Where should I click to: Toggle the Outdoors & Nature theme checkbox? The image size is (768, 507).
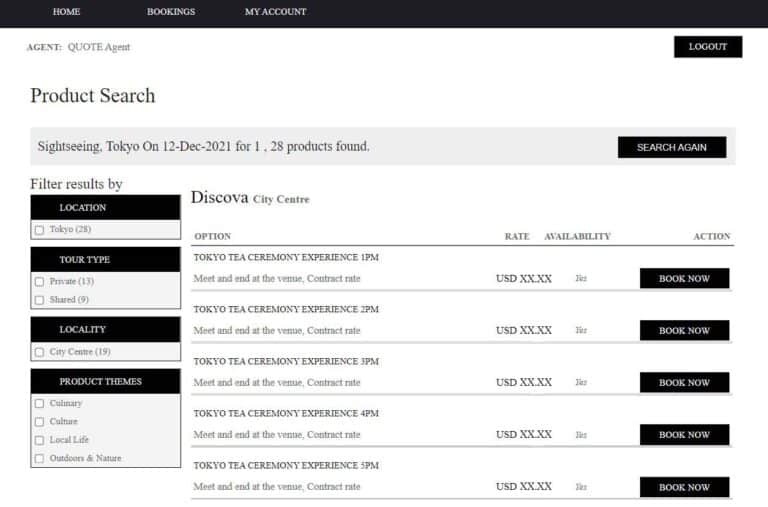coord(40,459)
